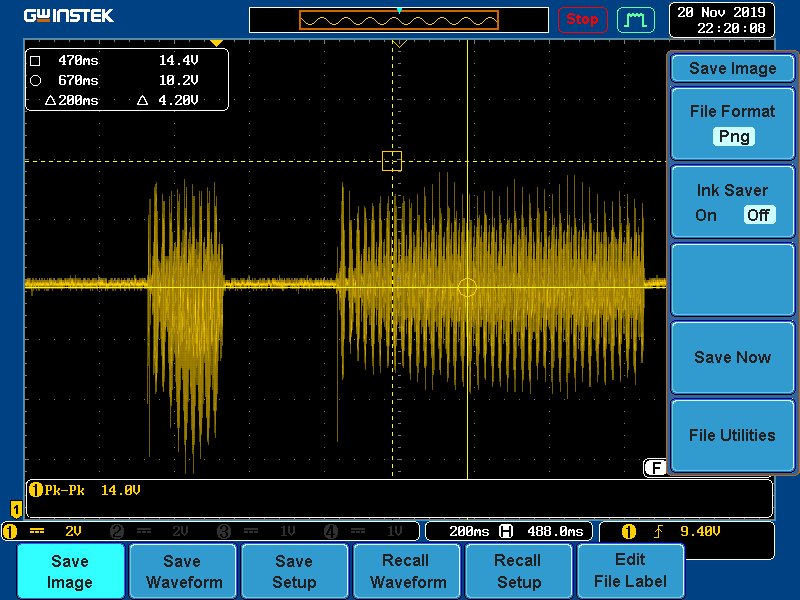Click the Stop acquisition status indicator
Viewport: 800px width, 600px height.
coord(582,19)
